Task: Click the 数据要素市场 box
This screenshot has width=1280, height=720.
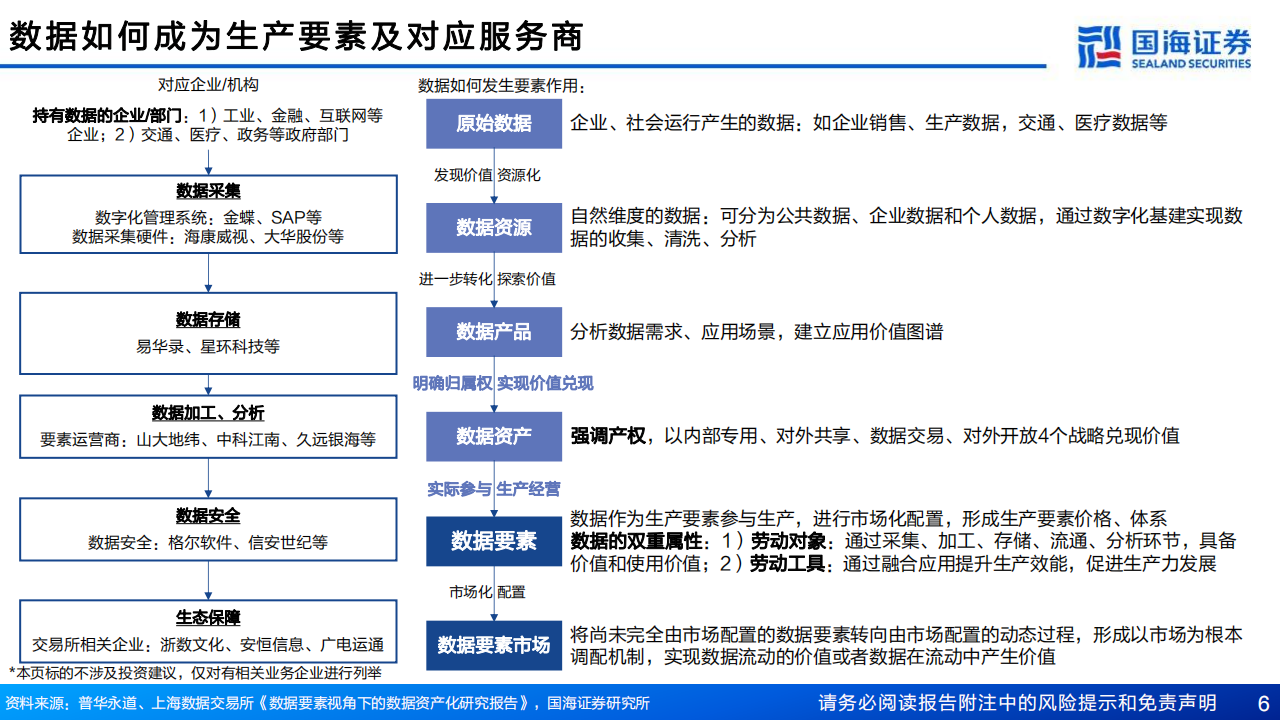Action: pyautogui.click(x=494, y=645)
